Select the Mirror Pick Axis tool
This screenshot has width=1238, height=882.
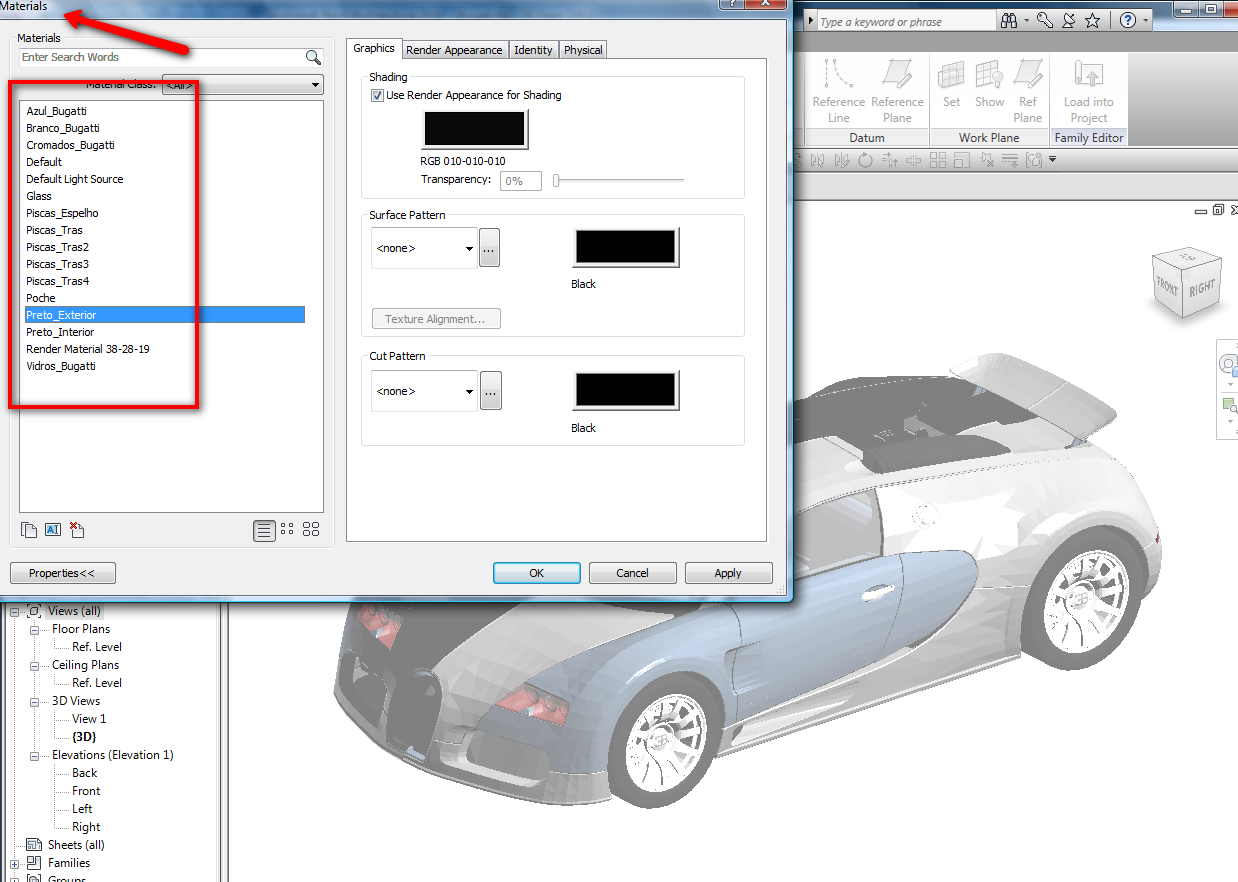pyautogui.click(x=817, y=160)
